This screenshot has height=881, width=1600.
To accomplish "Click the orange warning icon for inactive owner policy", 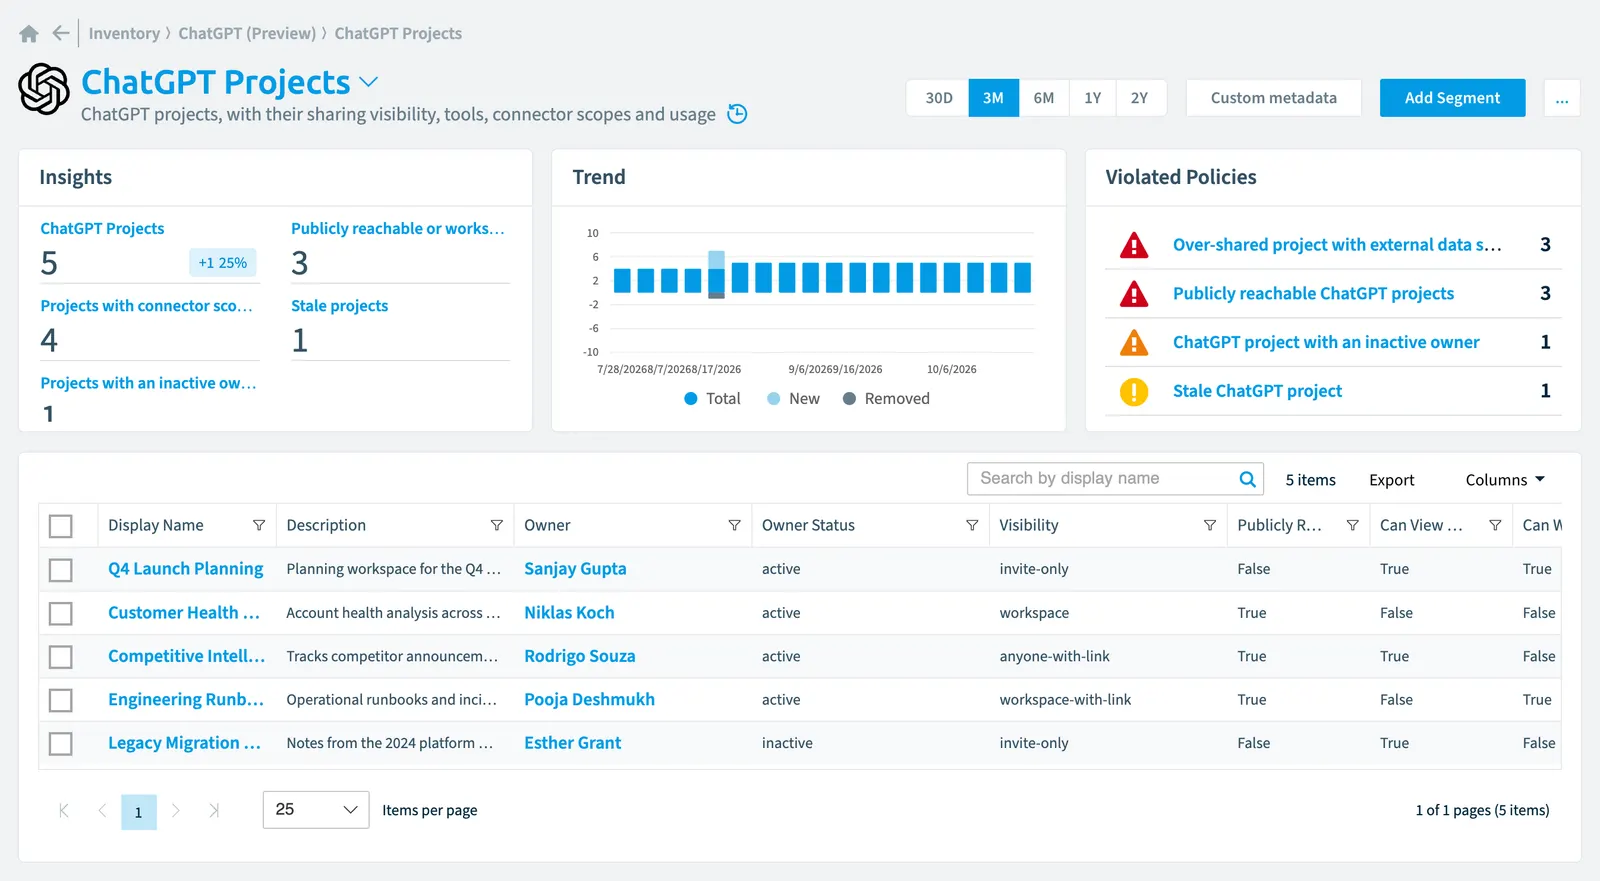I will (x=1134, y=342).
